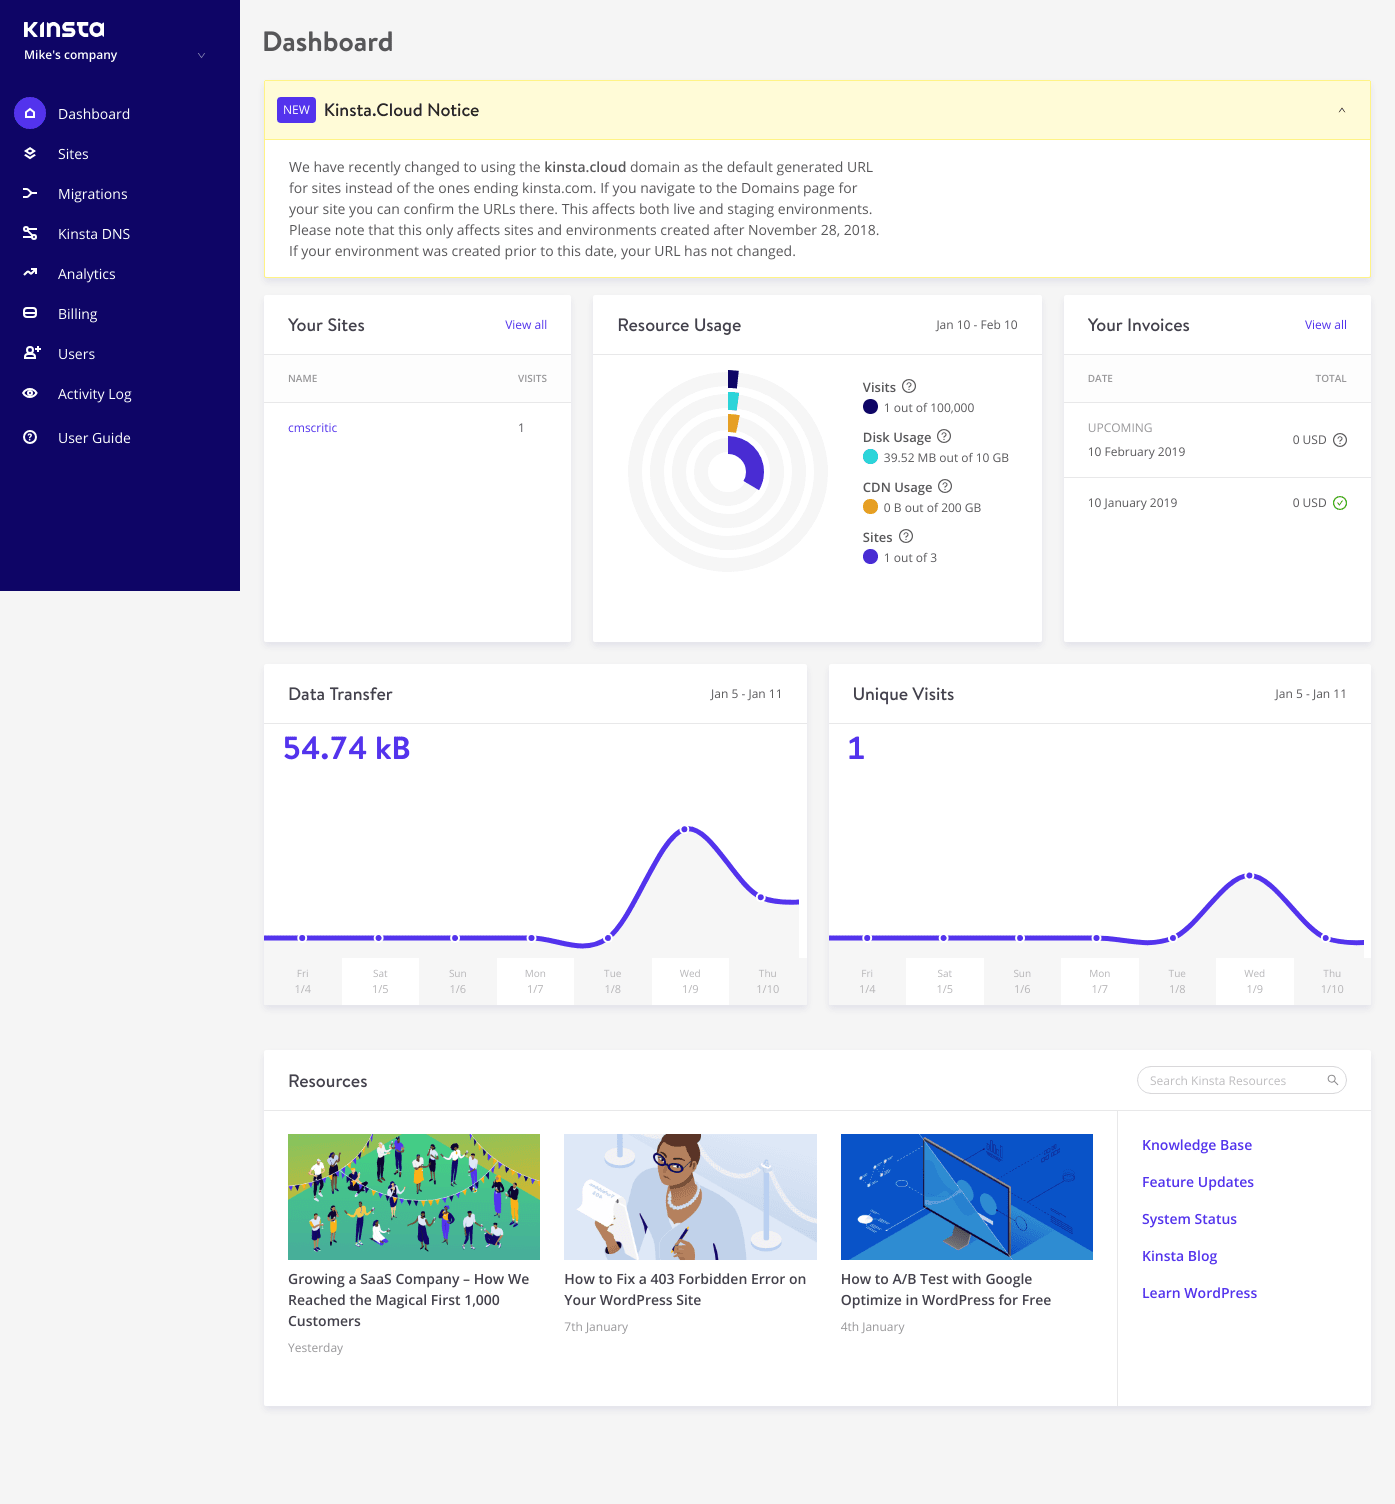Click the Visits dark blue color dot
1395x1504 pixels.
pos(870,407)
